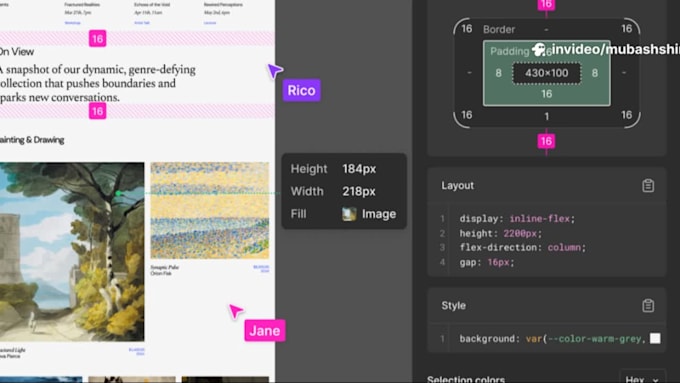Open the 'Artist Talk' link under Echoes of the Void
680x383 pixels.
142,23
